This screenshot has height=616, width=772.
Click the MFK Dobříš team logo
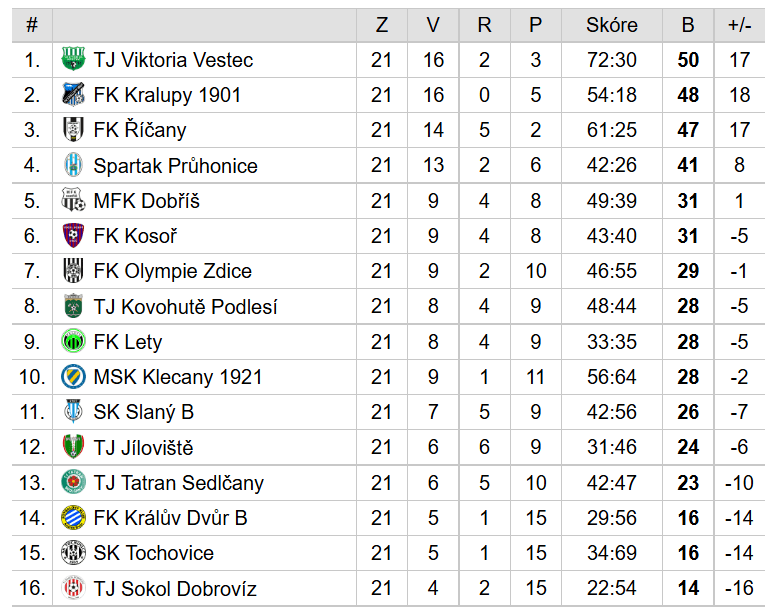click(74, 201)
